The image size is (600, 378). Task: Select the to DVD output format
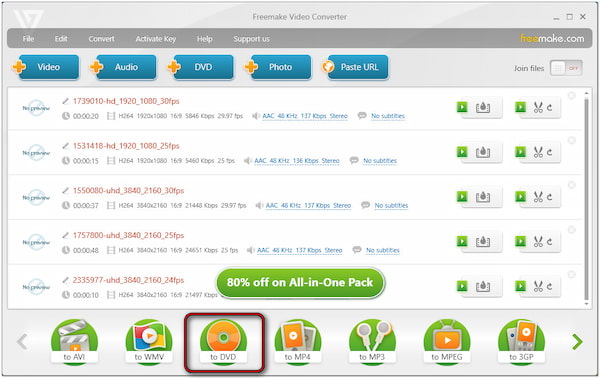point(223,342)
